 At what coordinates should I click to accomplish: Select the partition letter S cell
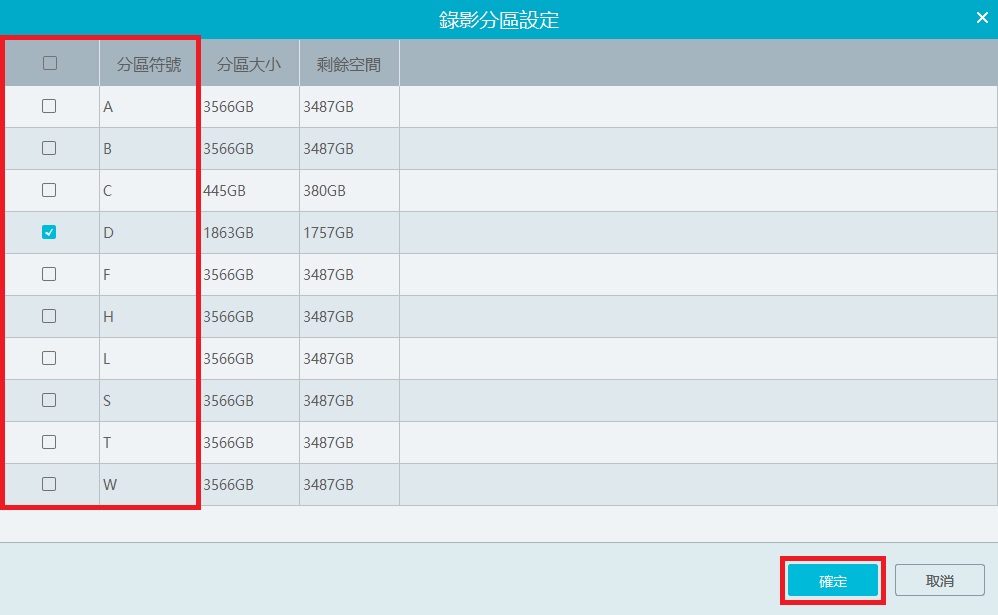pos(150,400)
